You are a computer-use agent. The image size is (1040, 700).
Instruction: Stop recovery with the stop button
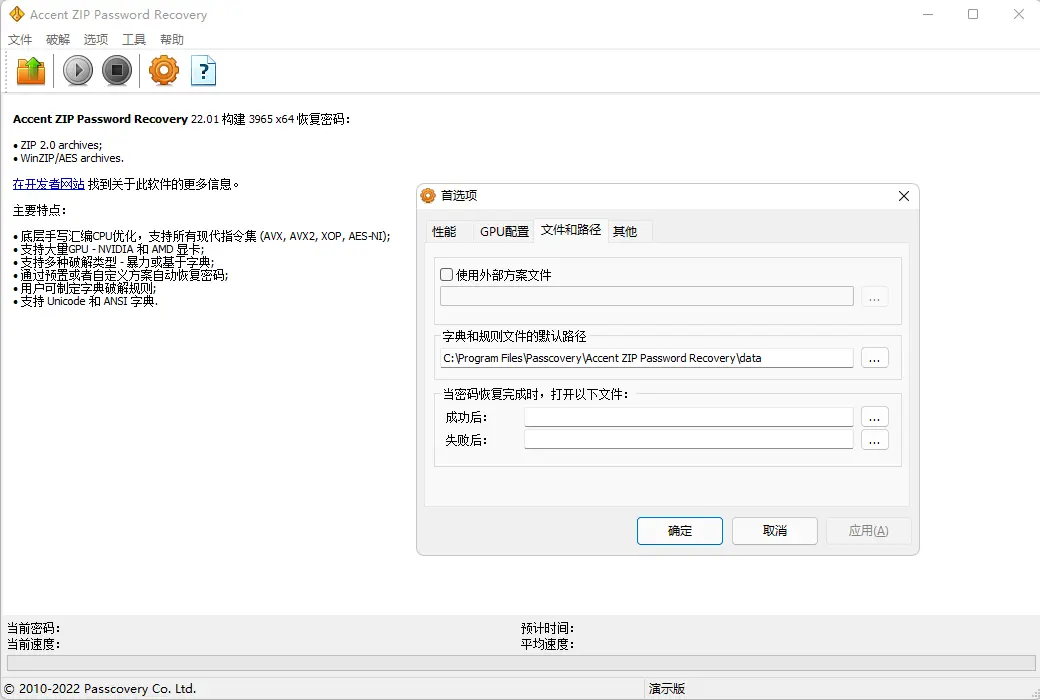tap(117, 70)
